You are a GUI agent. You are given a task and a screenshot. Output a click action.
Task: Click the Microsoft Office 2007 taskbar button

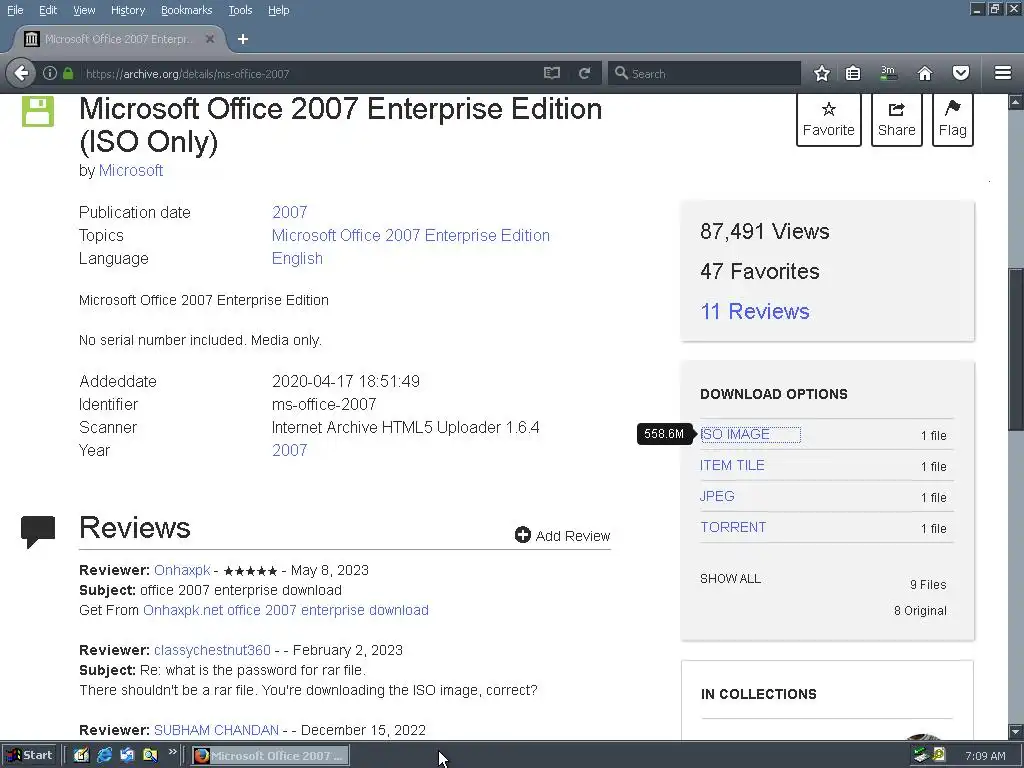tap(270, 756)
